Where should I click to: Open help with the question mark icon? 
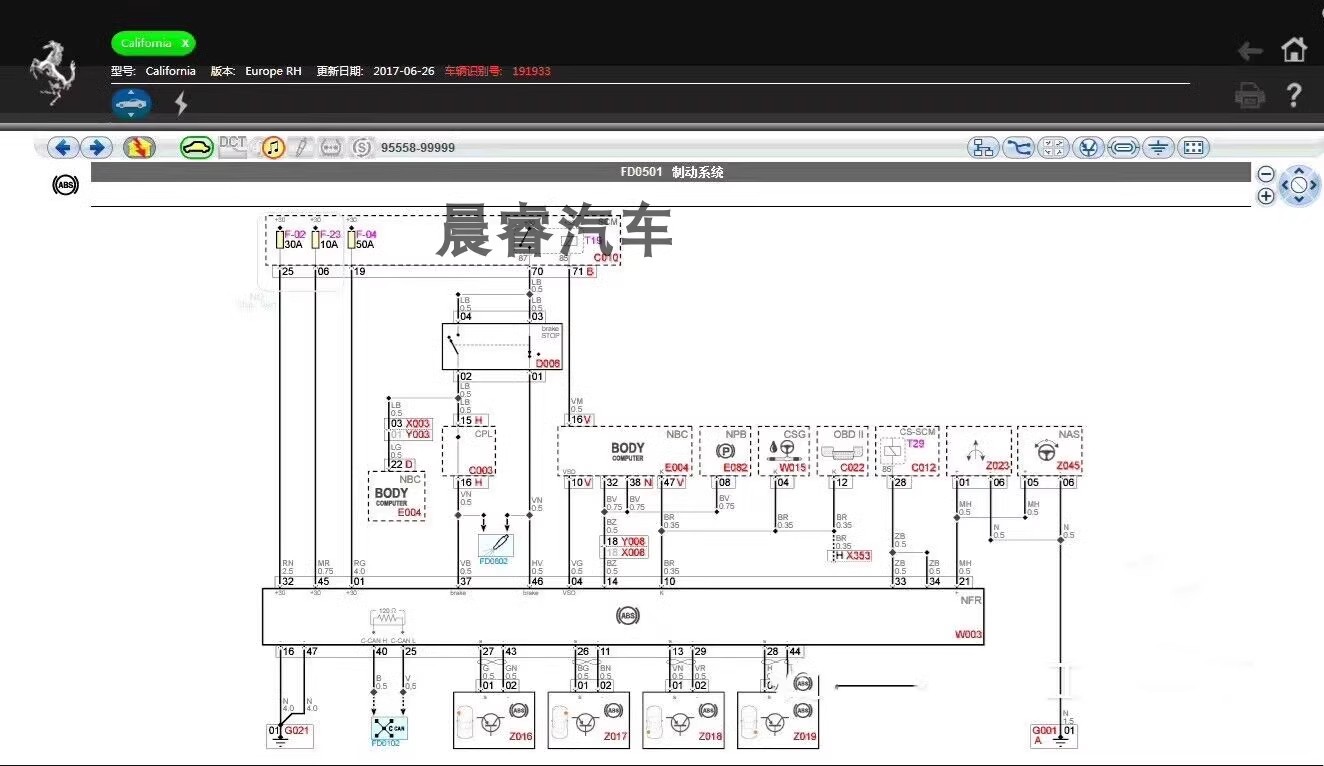click(1294, 96)
